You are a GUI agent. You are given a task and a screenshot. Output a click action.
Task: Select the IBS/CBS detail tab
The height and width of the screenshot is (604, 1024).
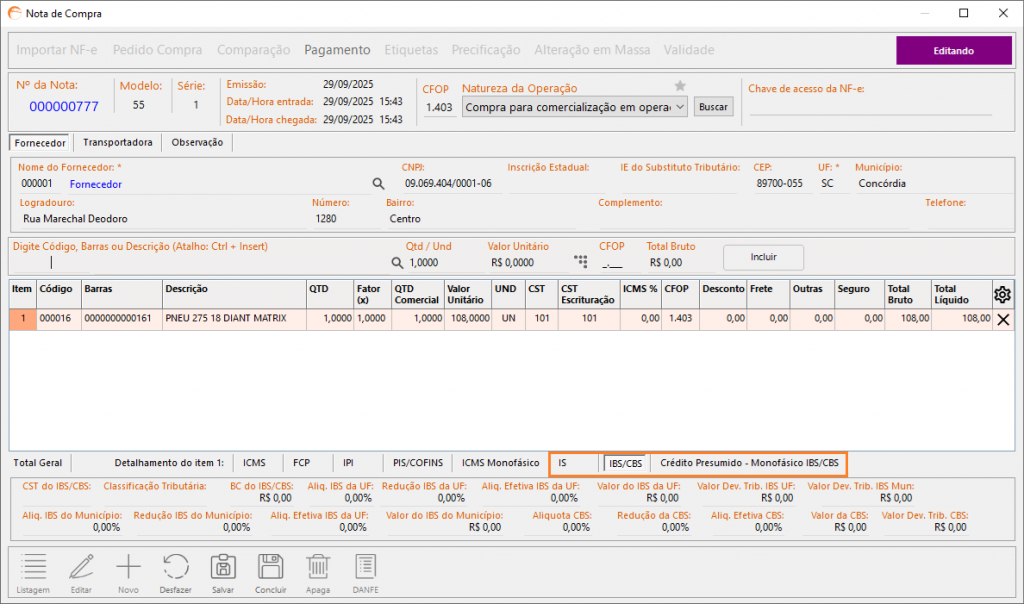[626, 464]
